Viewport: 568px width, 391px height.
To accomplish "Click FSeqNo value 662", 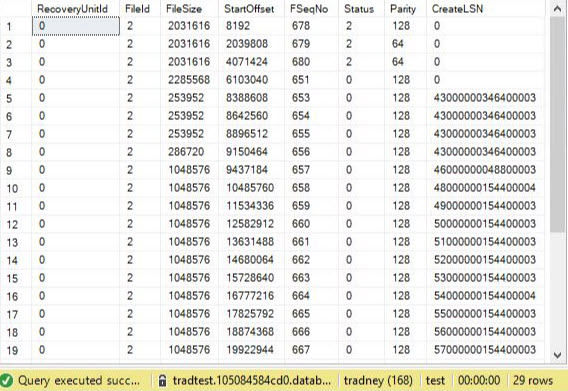I will coord(301,260).
